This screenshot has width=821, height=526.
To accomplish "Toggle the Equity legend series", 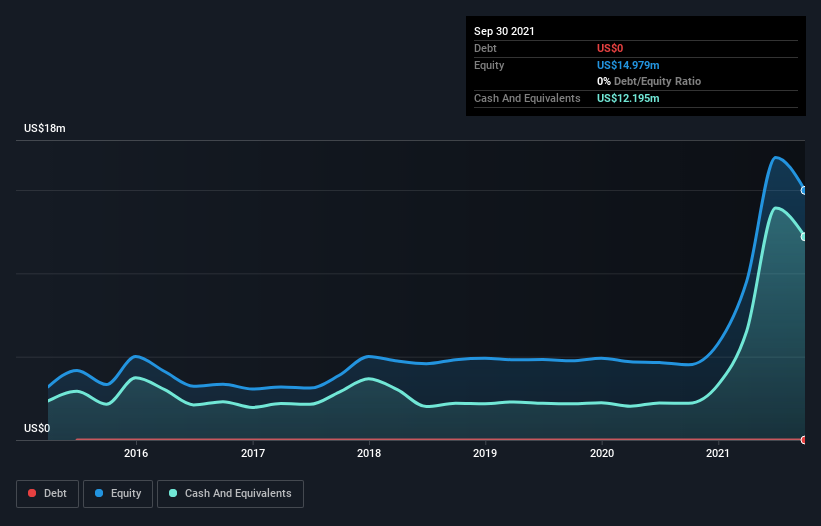I will click(118, 493).
